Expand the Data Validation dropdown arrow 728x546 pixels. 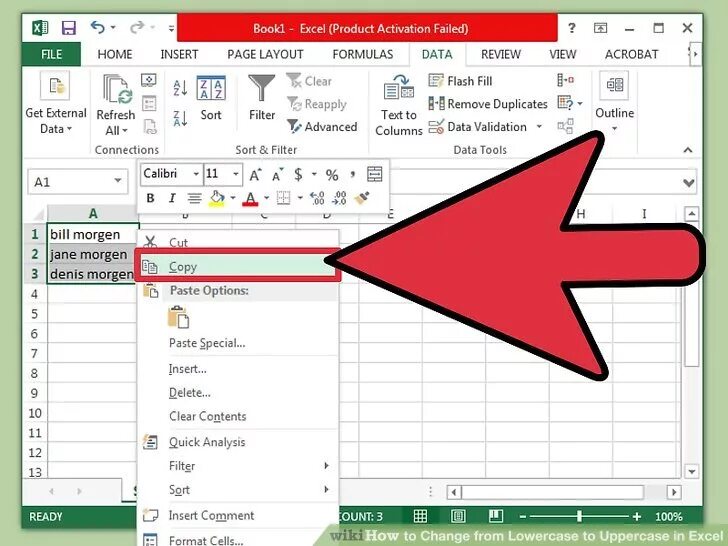click(539, 126)
